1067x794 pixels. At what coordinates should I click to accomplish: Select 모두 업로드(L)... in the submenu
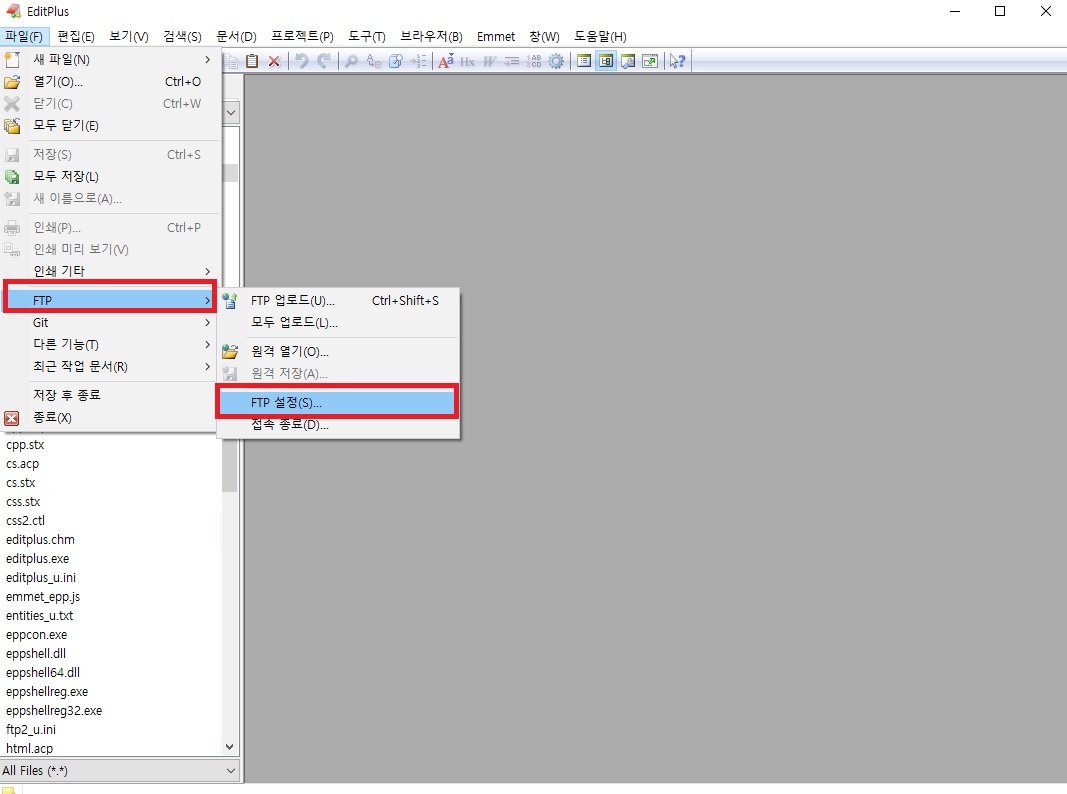pyautogui.click(x=338, y=322)
